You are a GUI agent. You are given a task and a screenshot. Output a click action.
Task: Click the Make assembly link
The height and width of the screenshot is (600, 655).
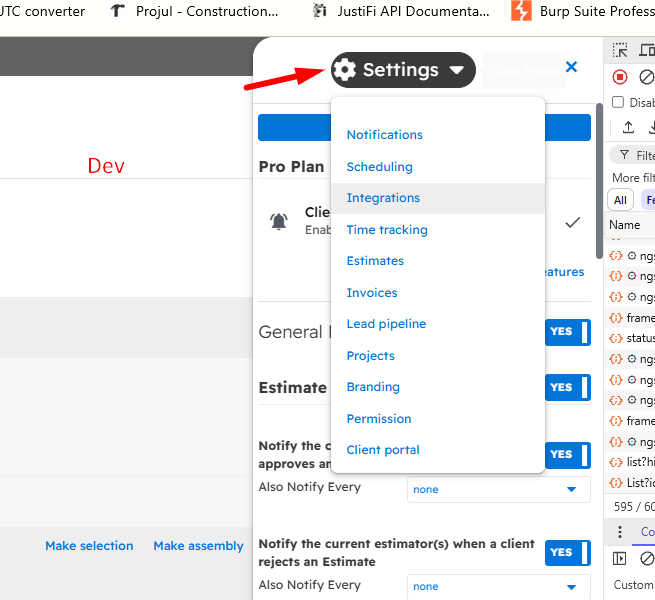tap(198, 546)
